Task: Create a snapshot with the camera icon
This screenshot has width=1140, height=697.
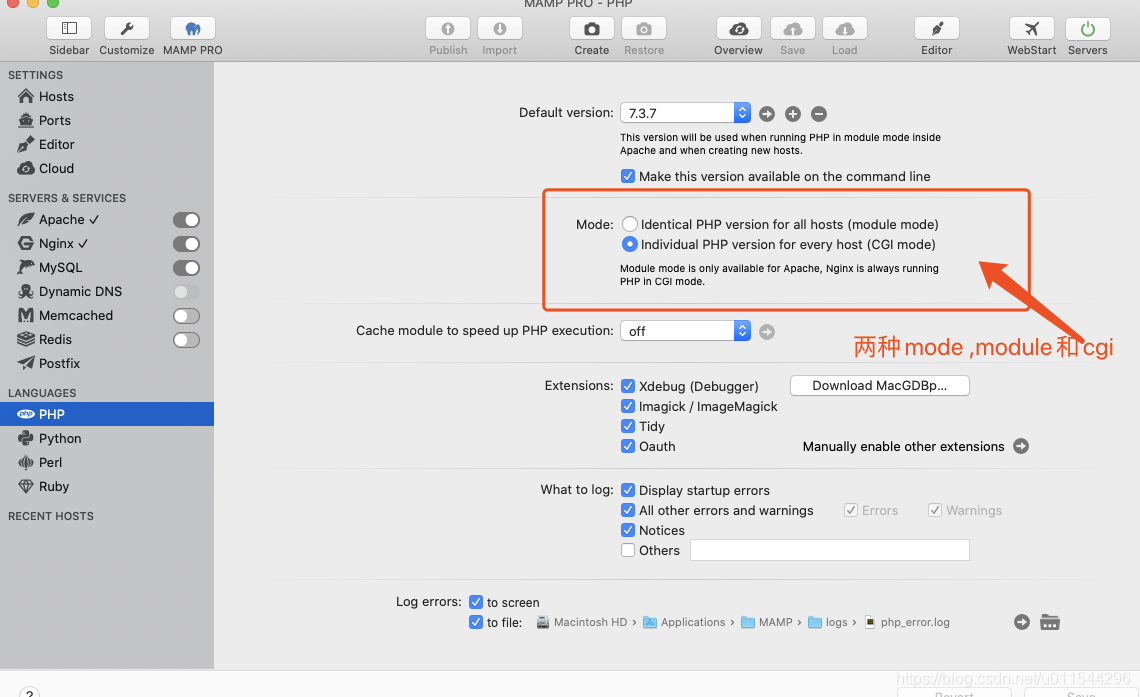Action: click(592, 28)
